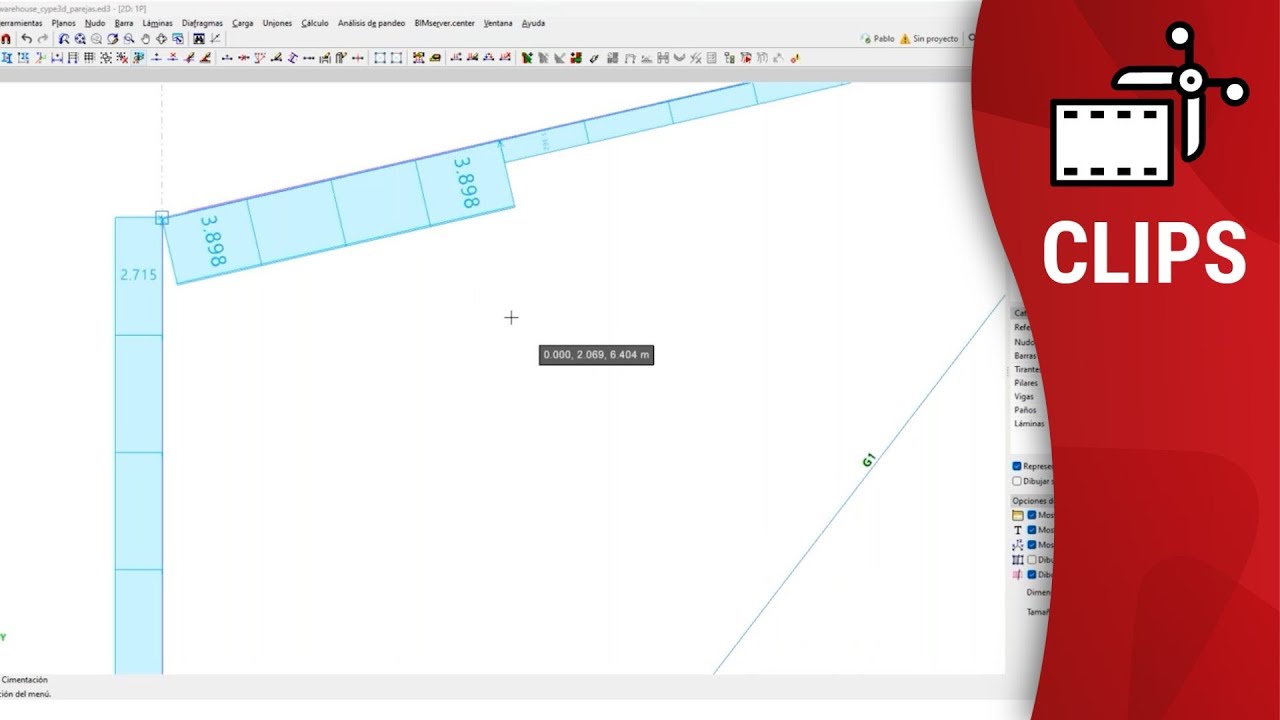Click the Redo arrow in the toolbar
The image size is (1280, 720).
tap(42, 39)
